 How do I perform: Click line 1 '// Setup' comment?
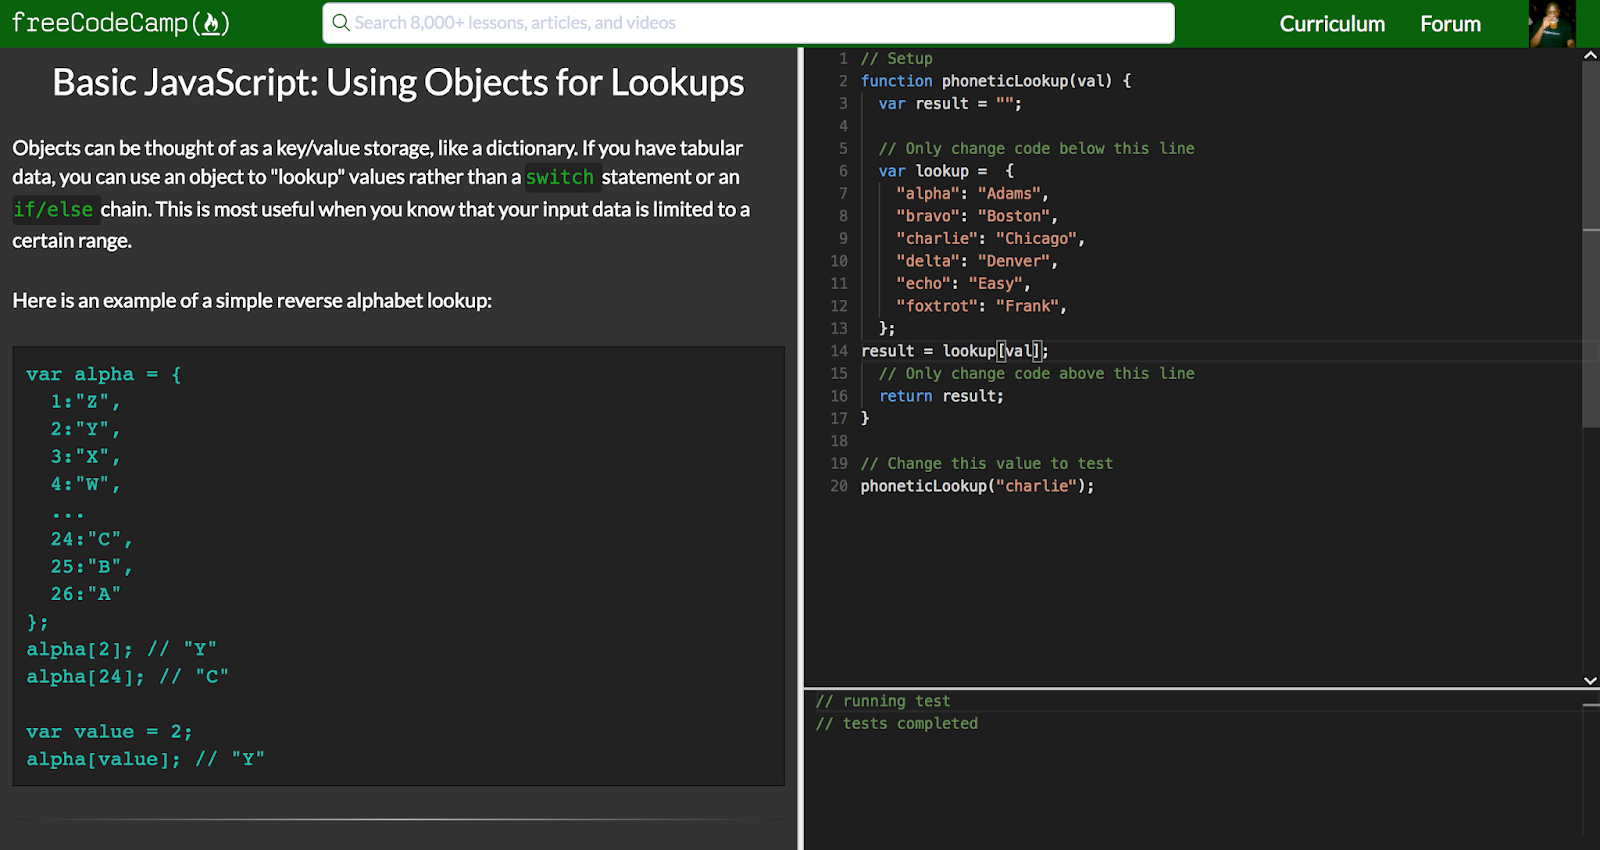896,58
